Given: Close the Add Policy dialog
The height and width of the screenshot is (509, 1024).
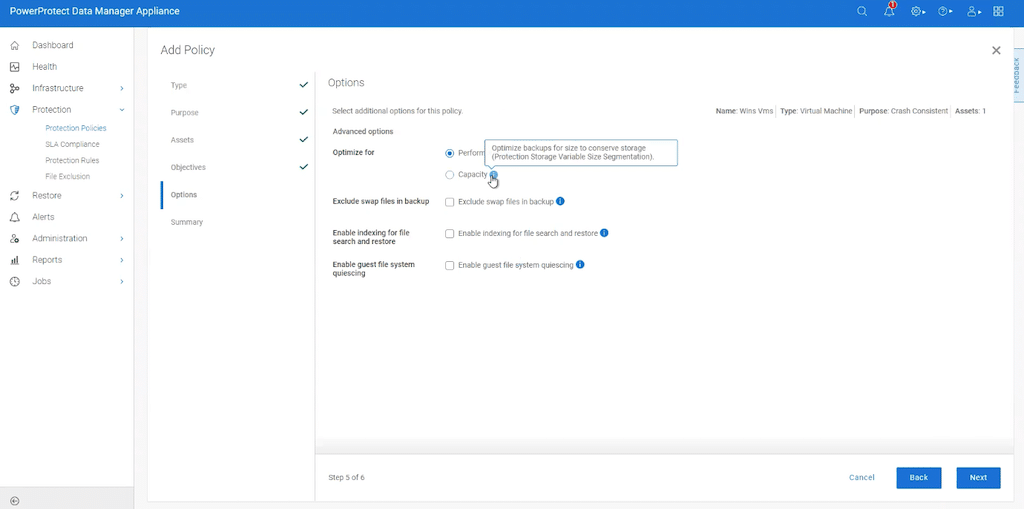Looking at the screenshot, I should (x=996, y=50).
